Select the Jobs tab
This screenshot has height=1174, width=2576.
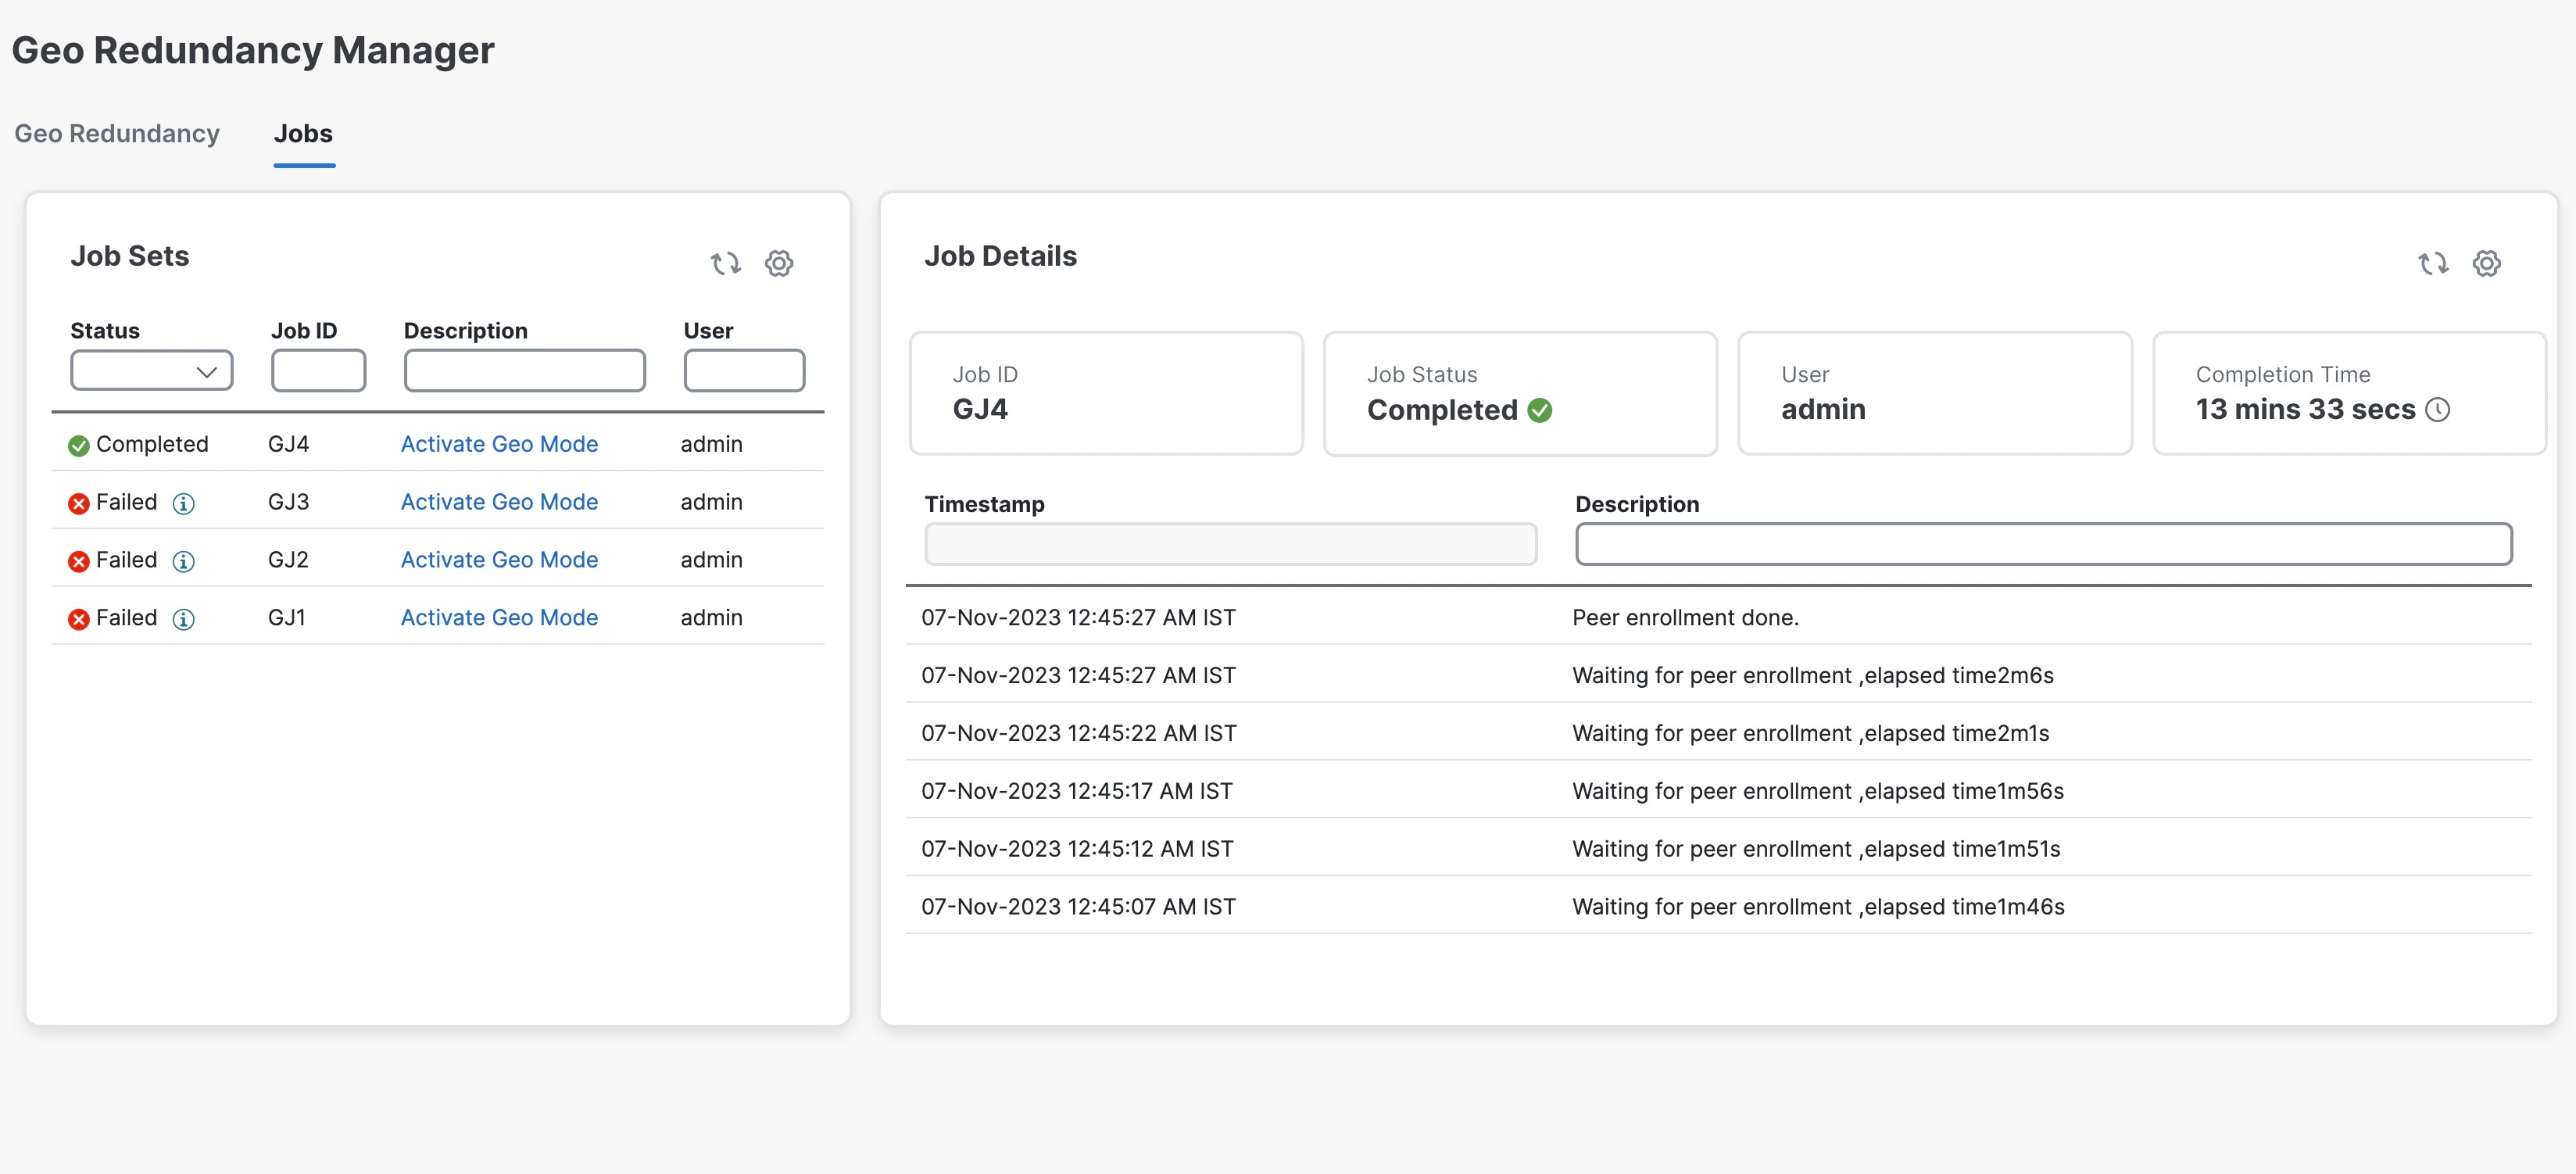point(303,134)
